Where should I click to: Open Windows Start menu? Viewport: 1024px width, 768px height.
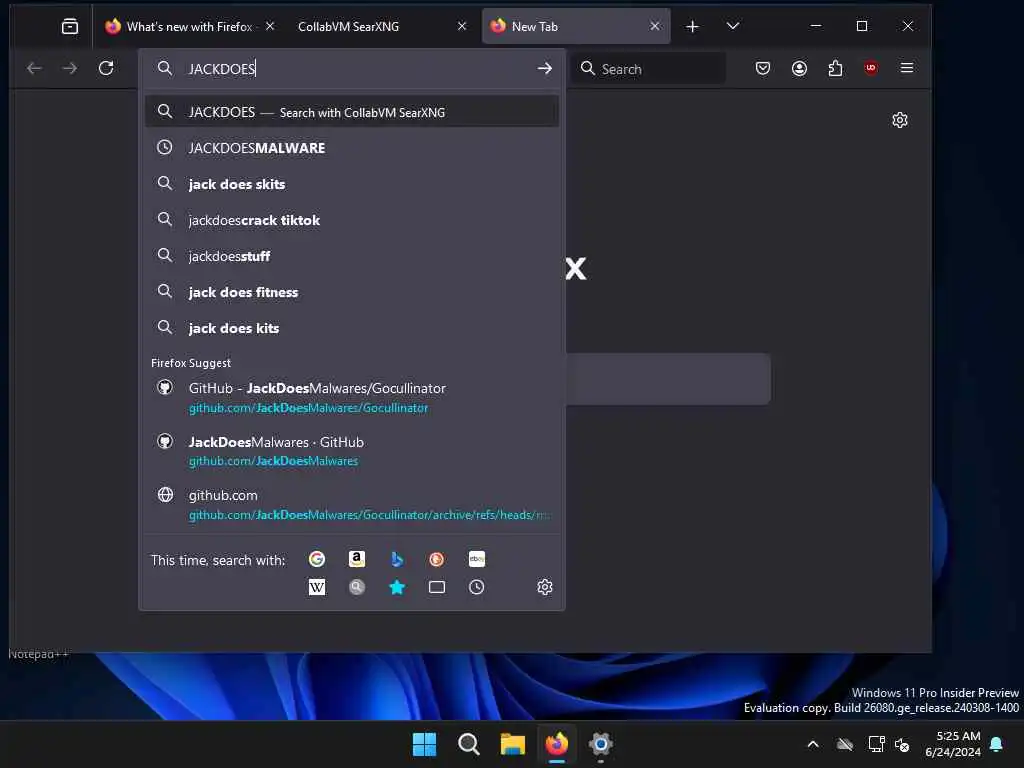click(424, 744)
